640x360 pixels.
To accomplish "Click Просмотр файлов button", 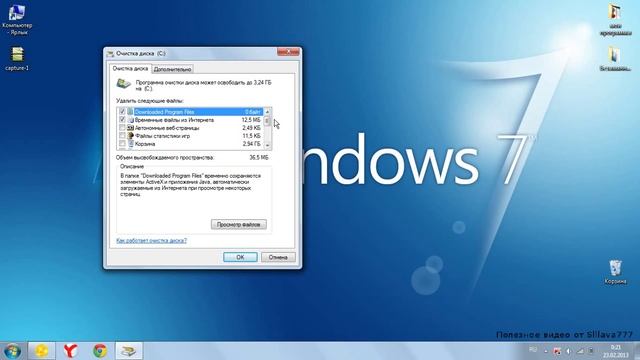I will coord(239,224).
